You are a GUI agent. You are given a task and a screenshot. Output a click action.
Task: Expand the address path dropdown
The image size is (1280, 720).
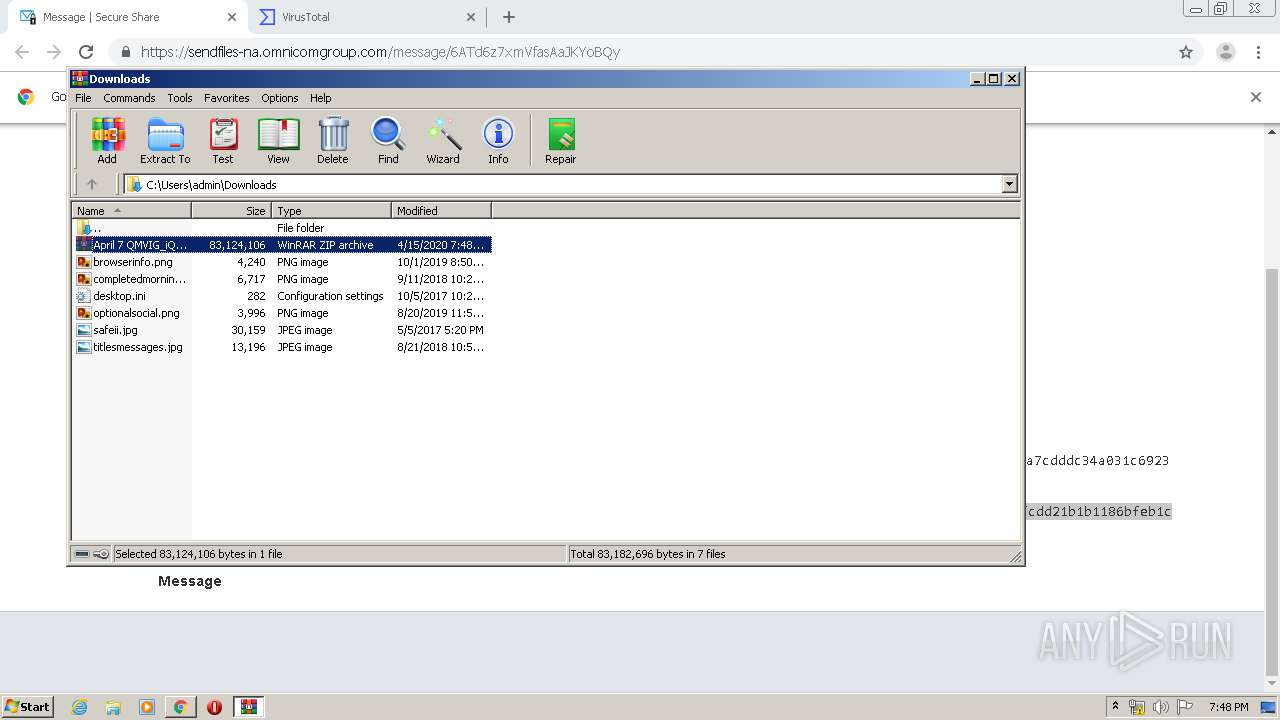(1009, 184)
